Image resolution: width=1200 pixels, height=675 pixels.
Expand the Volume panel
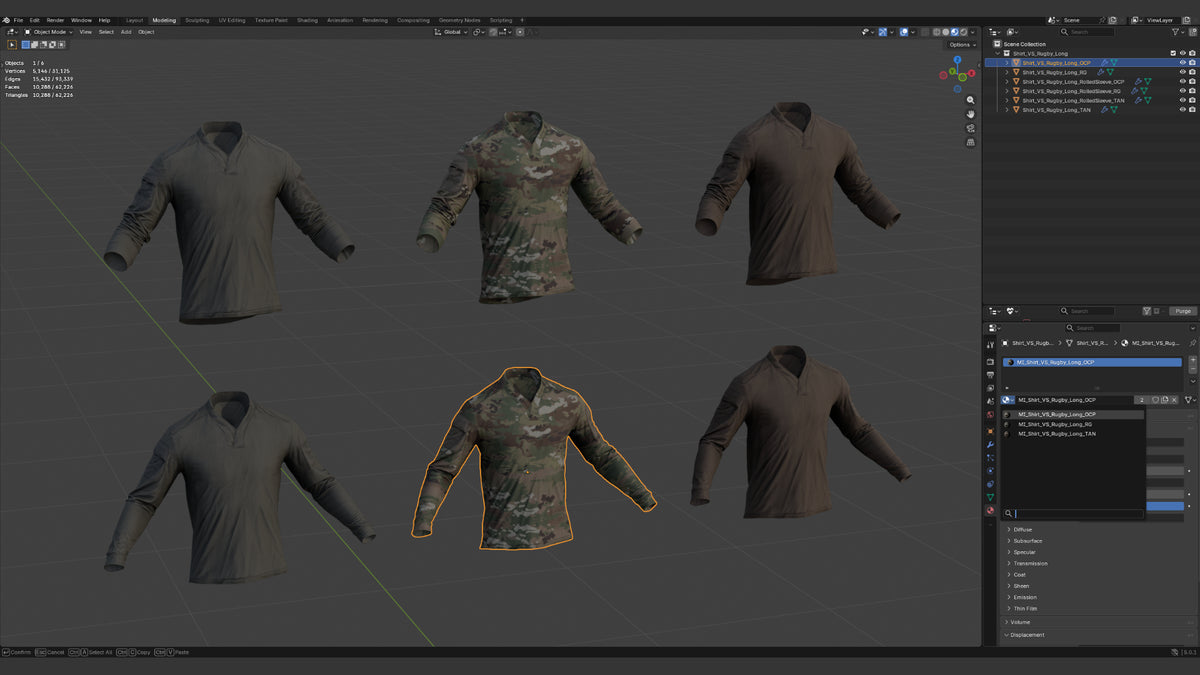1005,622
